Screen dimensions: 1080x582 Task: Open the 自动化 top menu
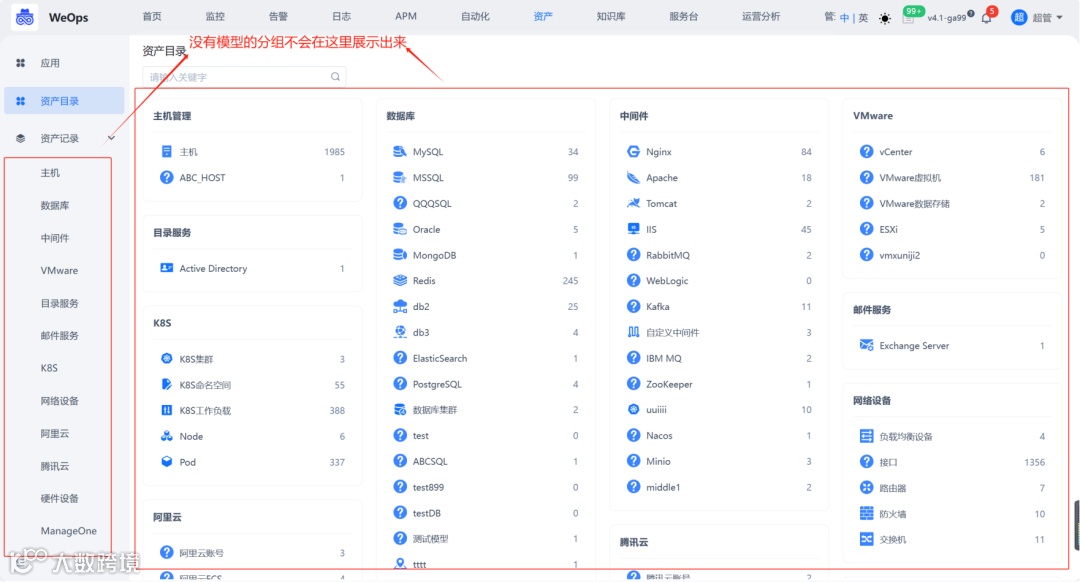(475, 17)
